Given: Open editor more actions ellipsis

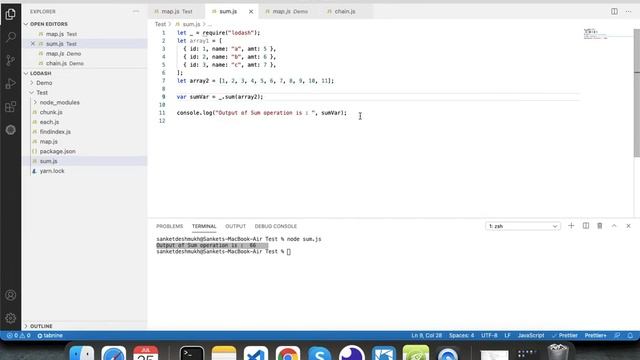Looking at the screenshot, I should pyautogui.click(x=629, y=11).
